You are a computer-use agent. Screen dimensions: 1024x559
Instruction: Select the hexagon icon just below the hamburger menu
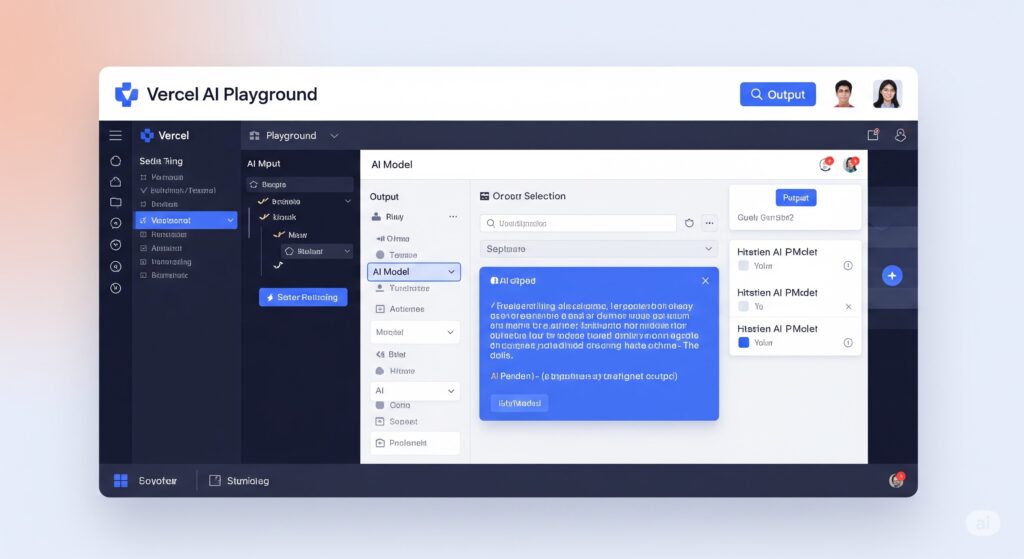(116, 161)
